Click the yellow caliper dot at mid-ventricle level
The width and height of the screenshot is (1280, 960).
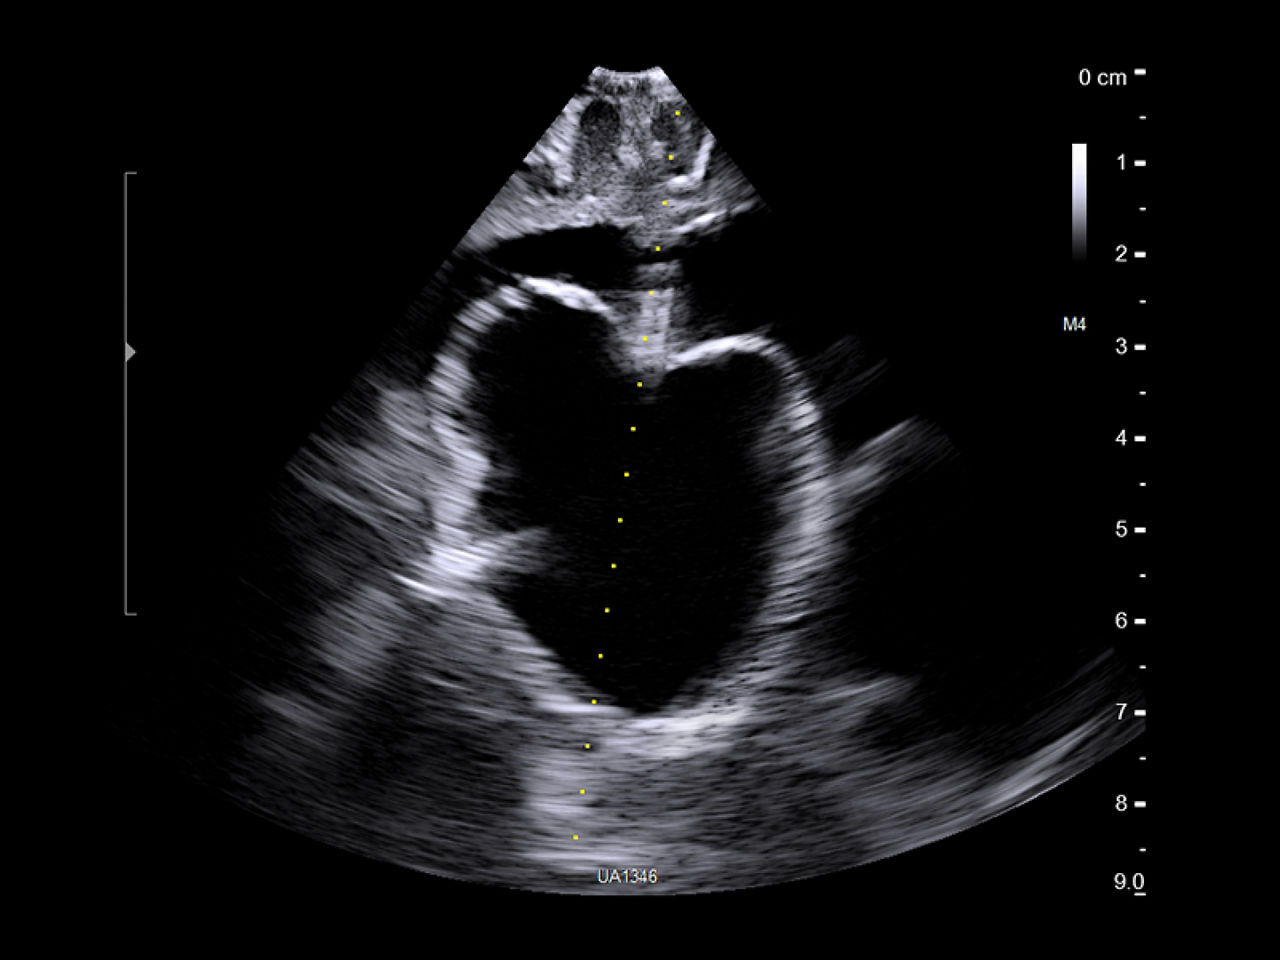(x=619, y=521)
